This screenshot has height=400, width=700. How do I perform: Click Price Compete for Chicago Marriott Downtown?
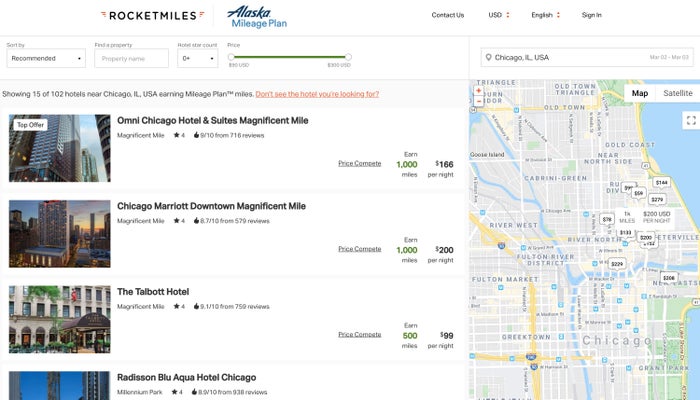[359, 249]
